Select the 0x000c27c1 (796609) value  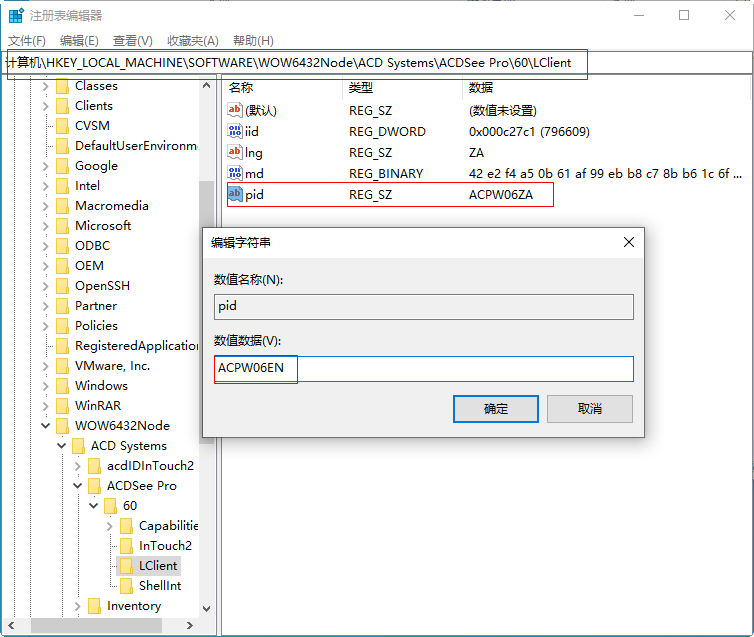529,132
